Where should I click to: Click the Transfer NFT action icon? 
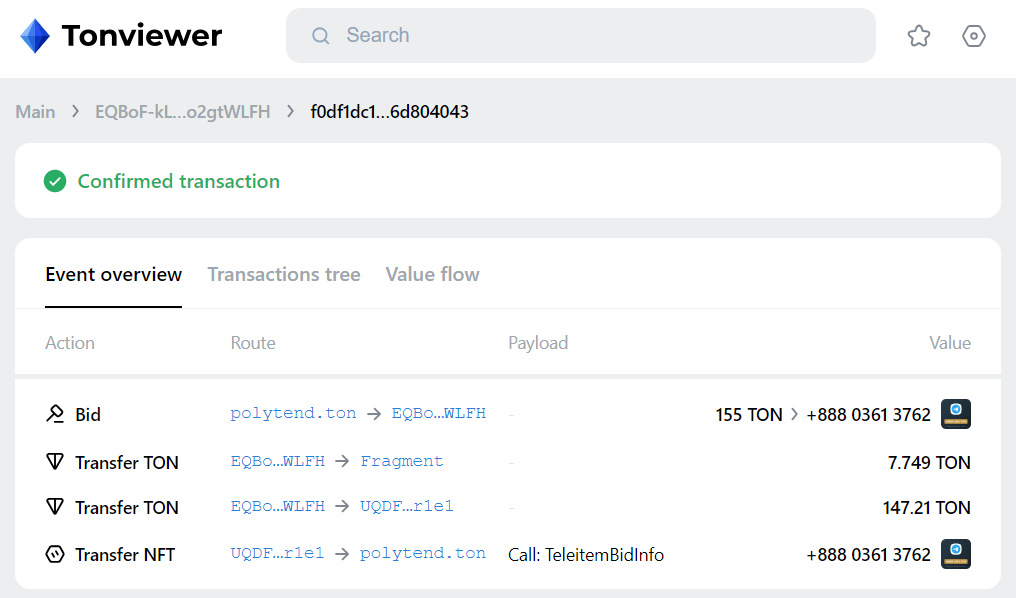[x=55, y=555]
